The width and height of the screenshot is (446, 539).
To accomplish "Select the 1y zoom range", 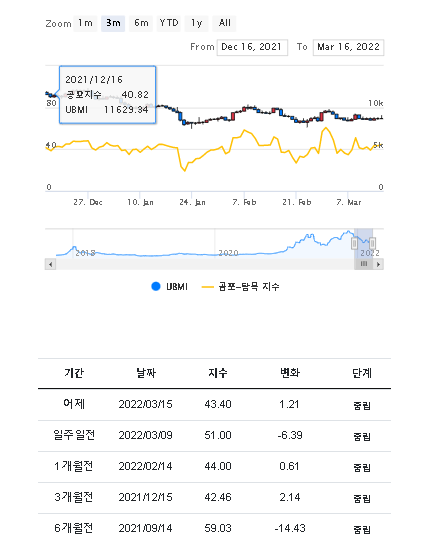I will [x=196, y=23].
